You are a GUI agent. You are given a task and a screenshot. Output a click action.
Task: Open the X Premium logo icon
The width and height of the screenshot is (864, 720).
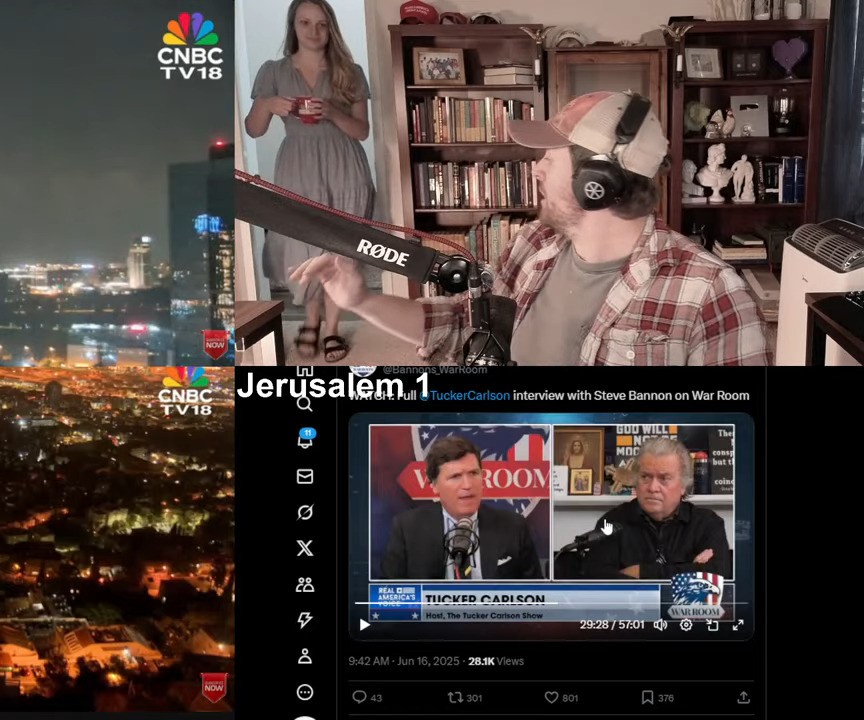pyautogui.click(x=305, y=548)
